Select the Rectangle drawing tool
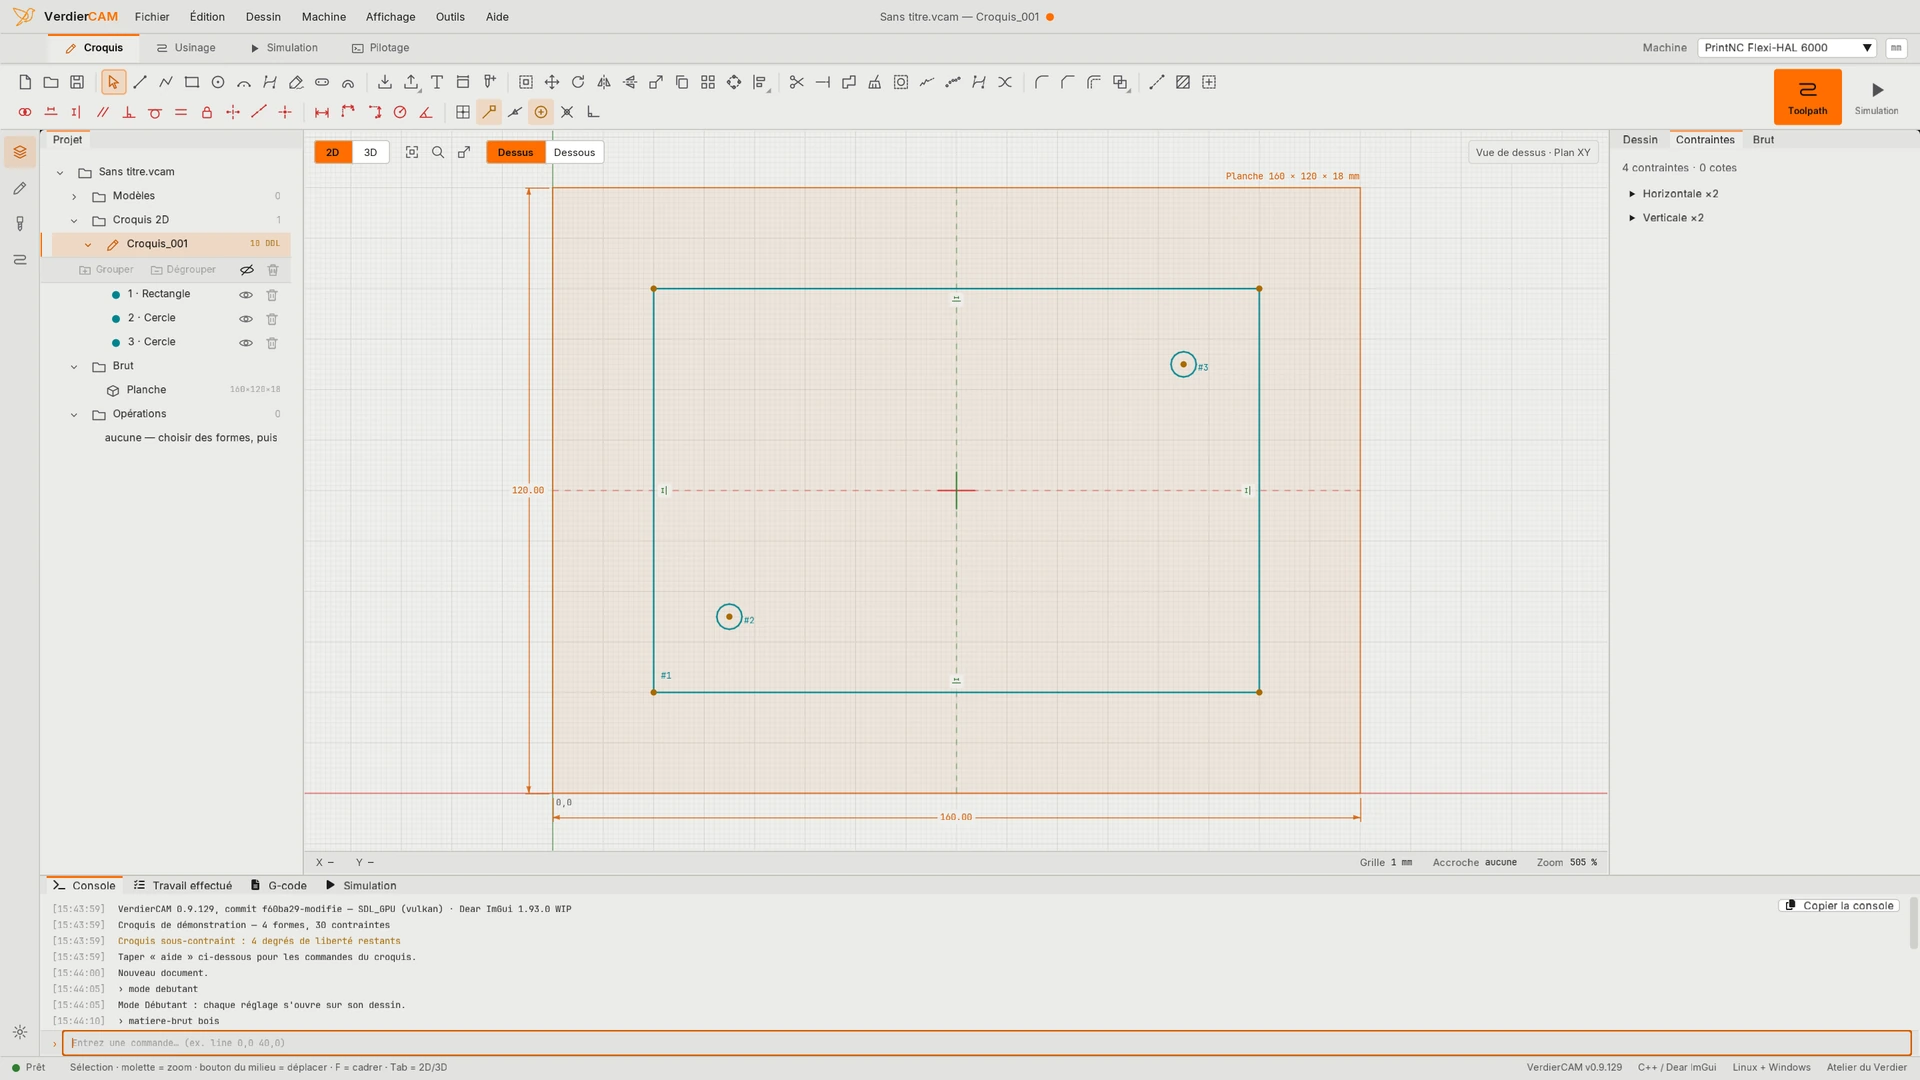1920x1080 pixels. pos(192,83)
